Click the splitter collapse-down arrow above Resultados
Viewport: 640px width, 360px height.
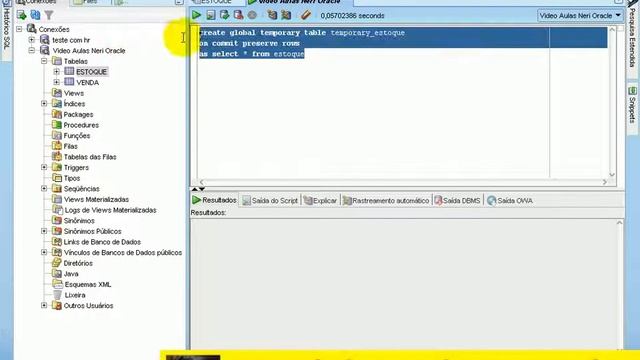[x=202, y=189]
